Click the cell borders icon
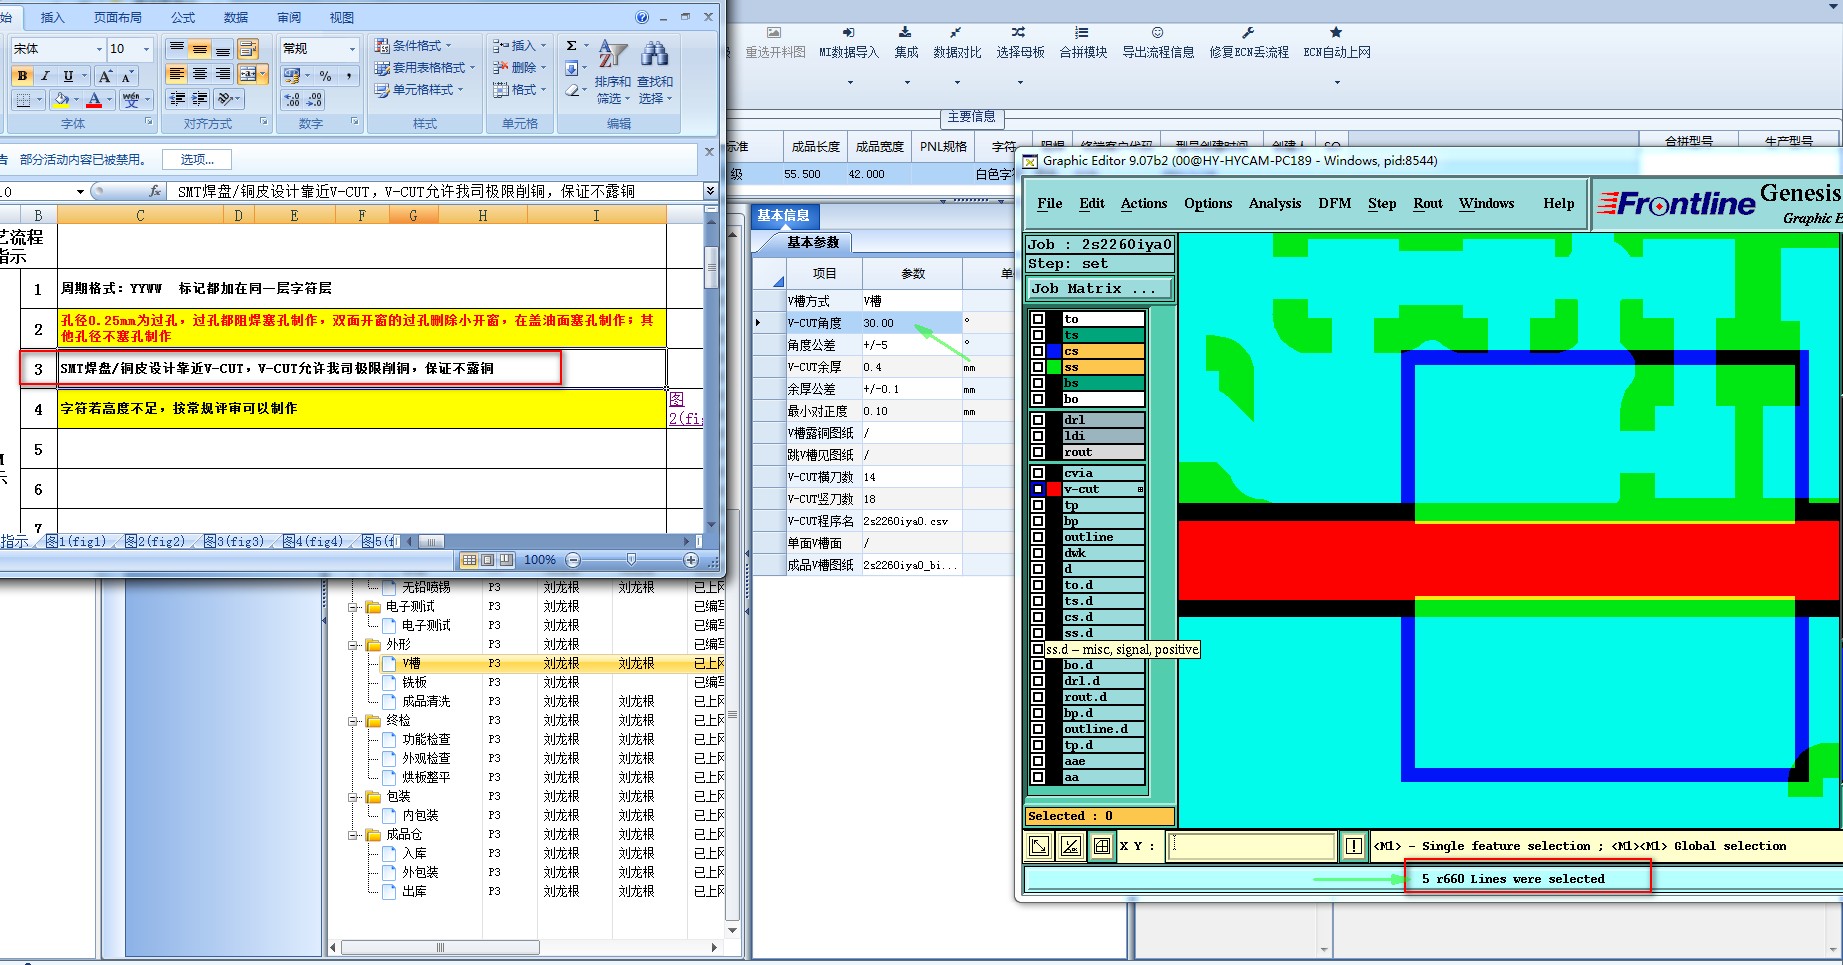Image resolution: width=1843 pixels, height=965 pixels. pyautogui.click(x=23, y=99)
